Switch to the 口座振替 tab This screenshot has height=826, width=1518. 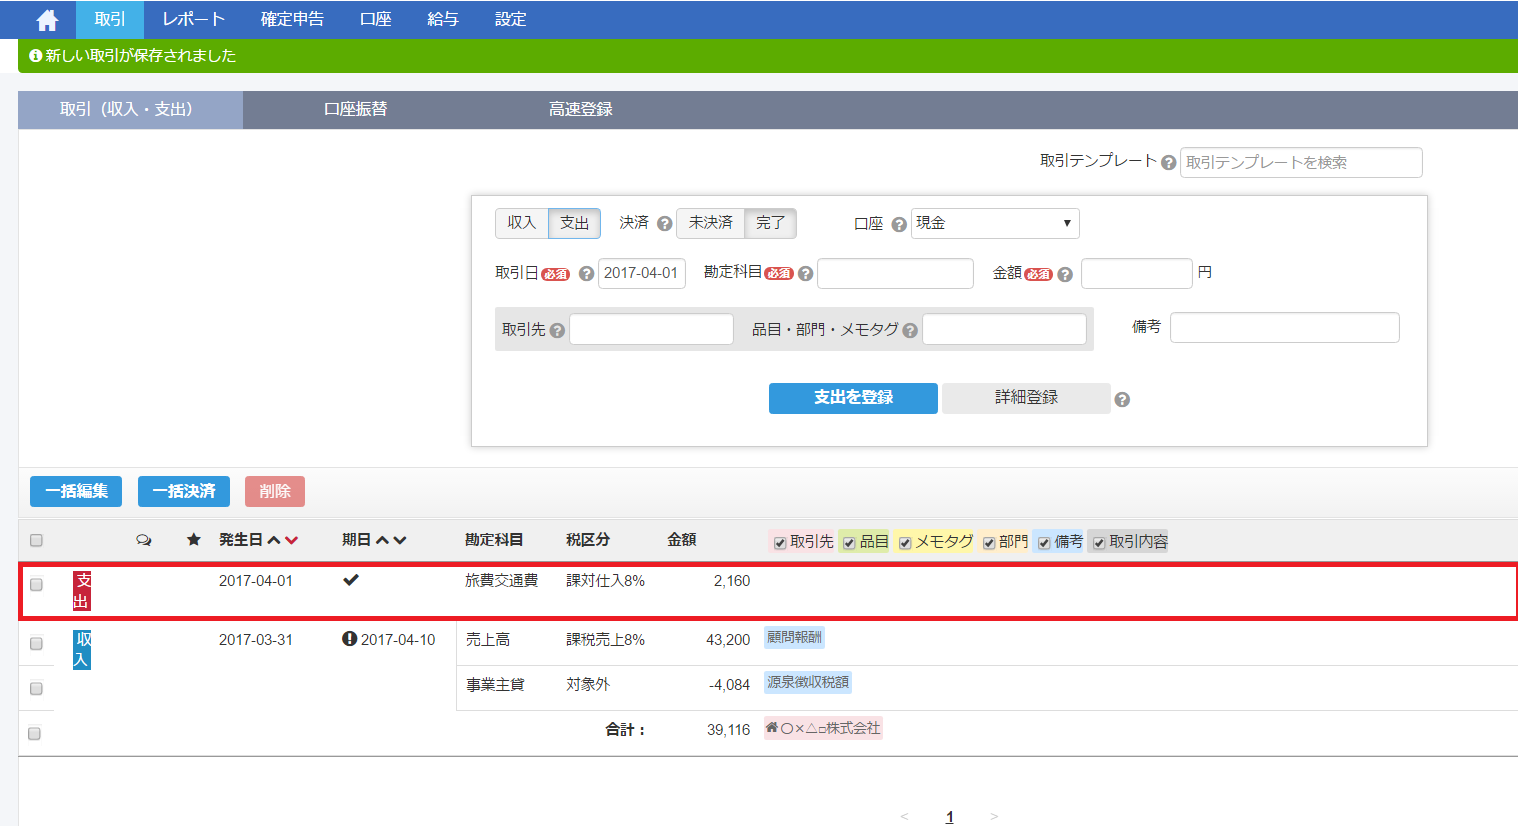(x=355, y=110)
